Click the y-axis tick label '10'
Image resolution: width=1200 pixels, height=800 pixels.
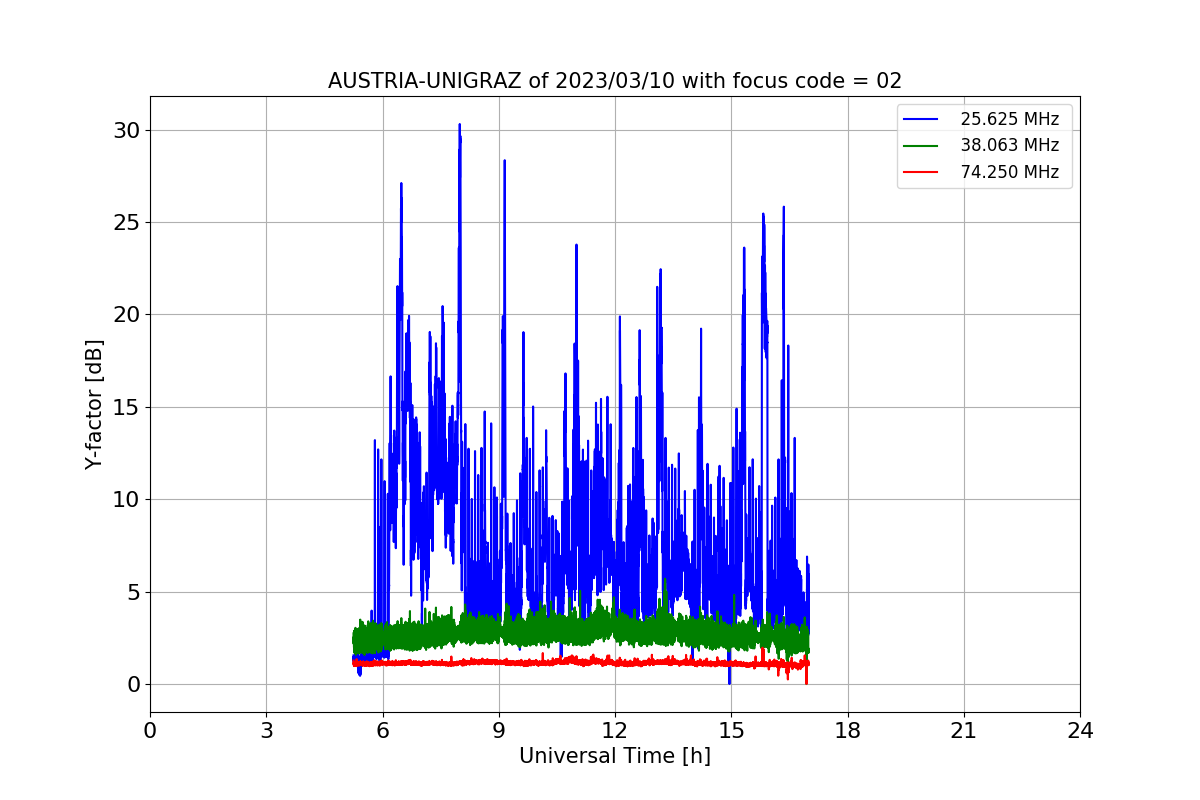(126, 499)
